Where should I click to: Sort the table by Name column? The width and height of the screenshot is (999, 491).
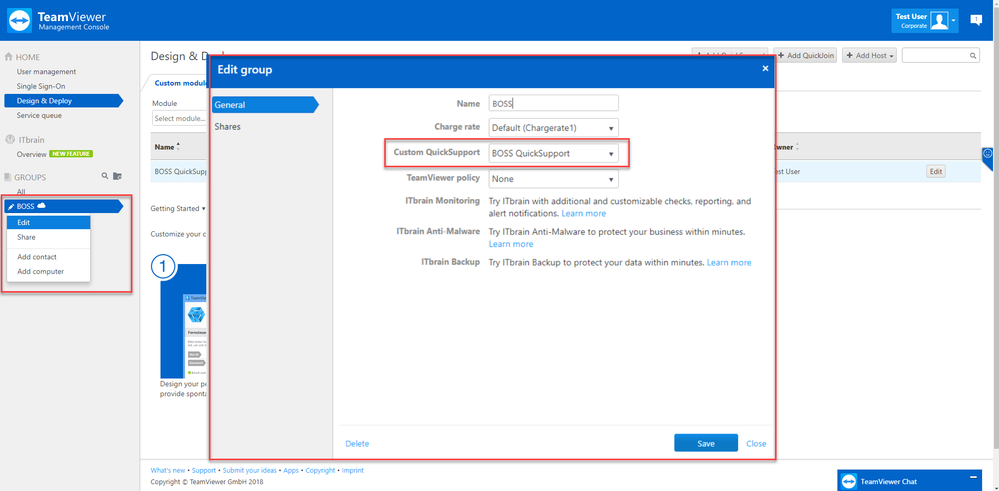(x=167, y=147)
